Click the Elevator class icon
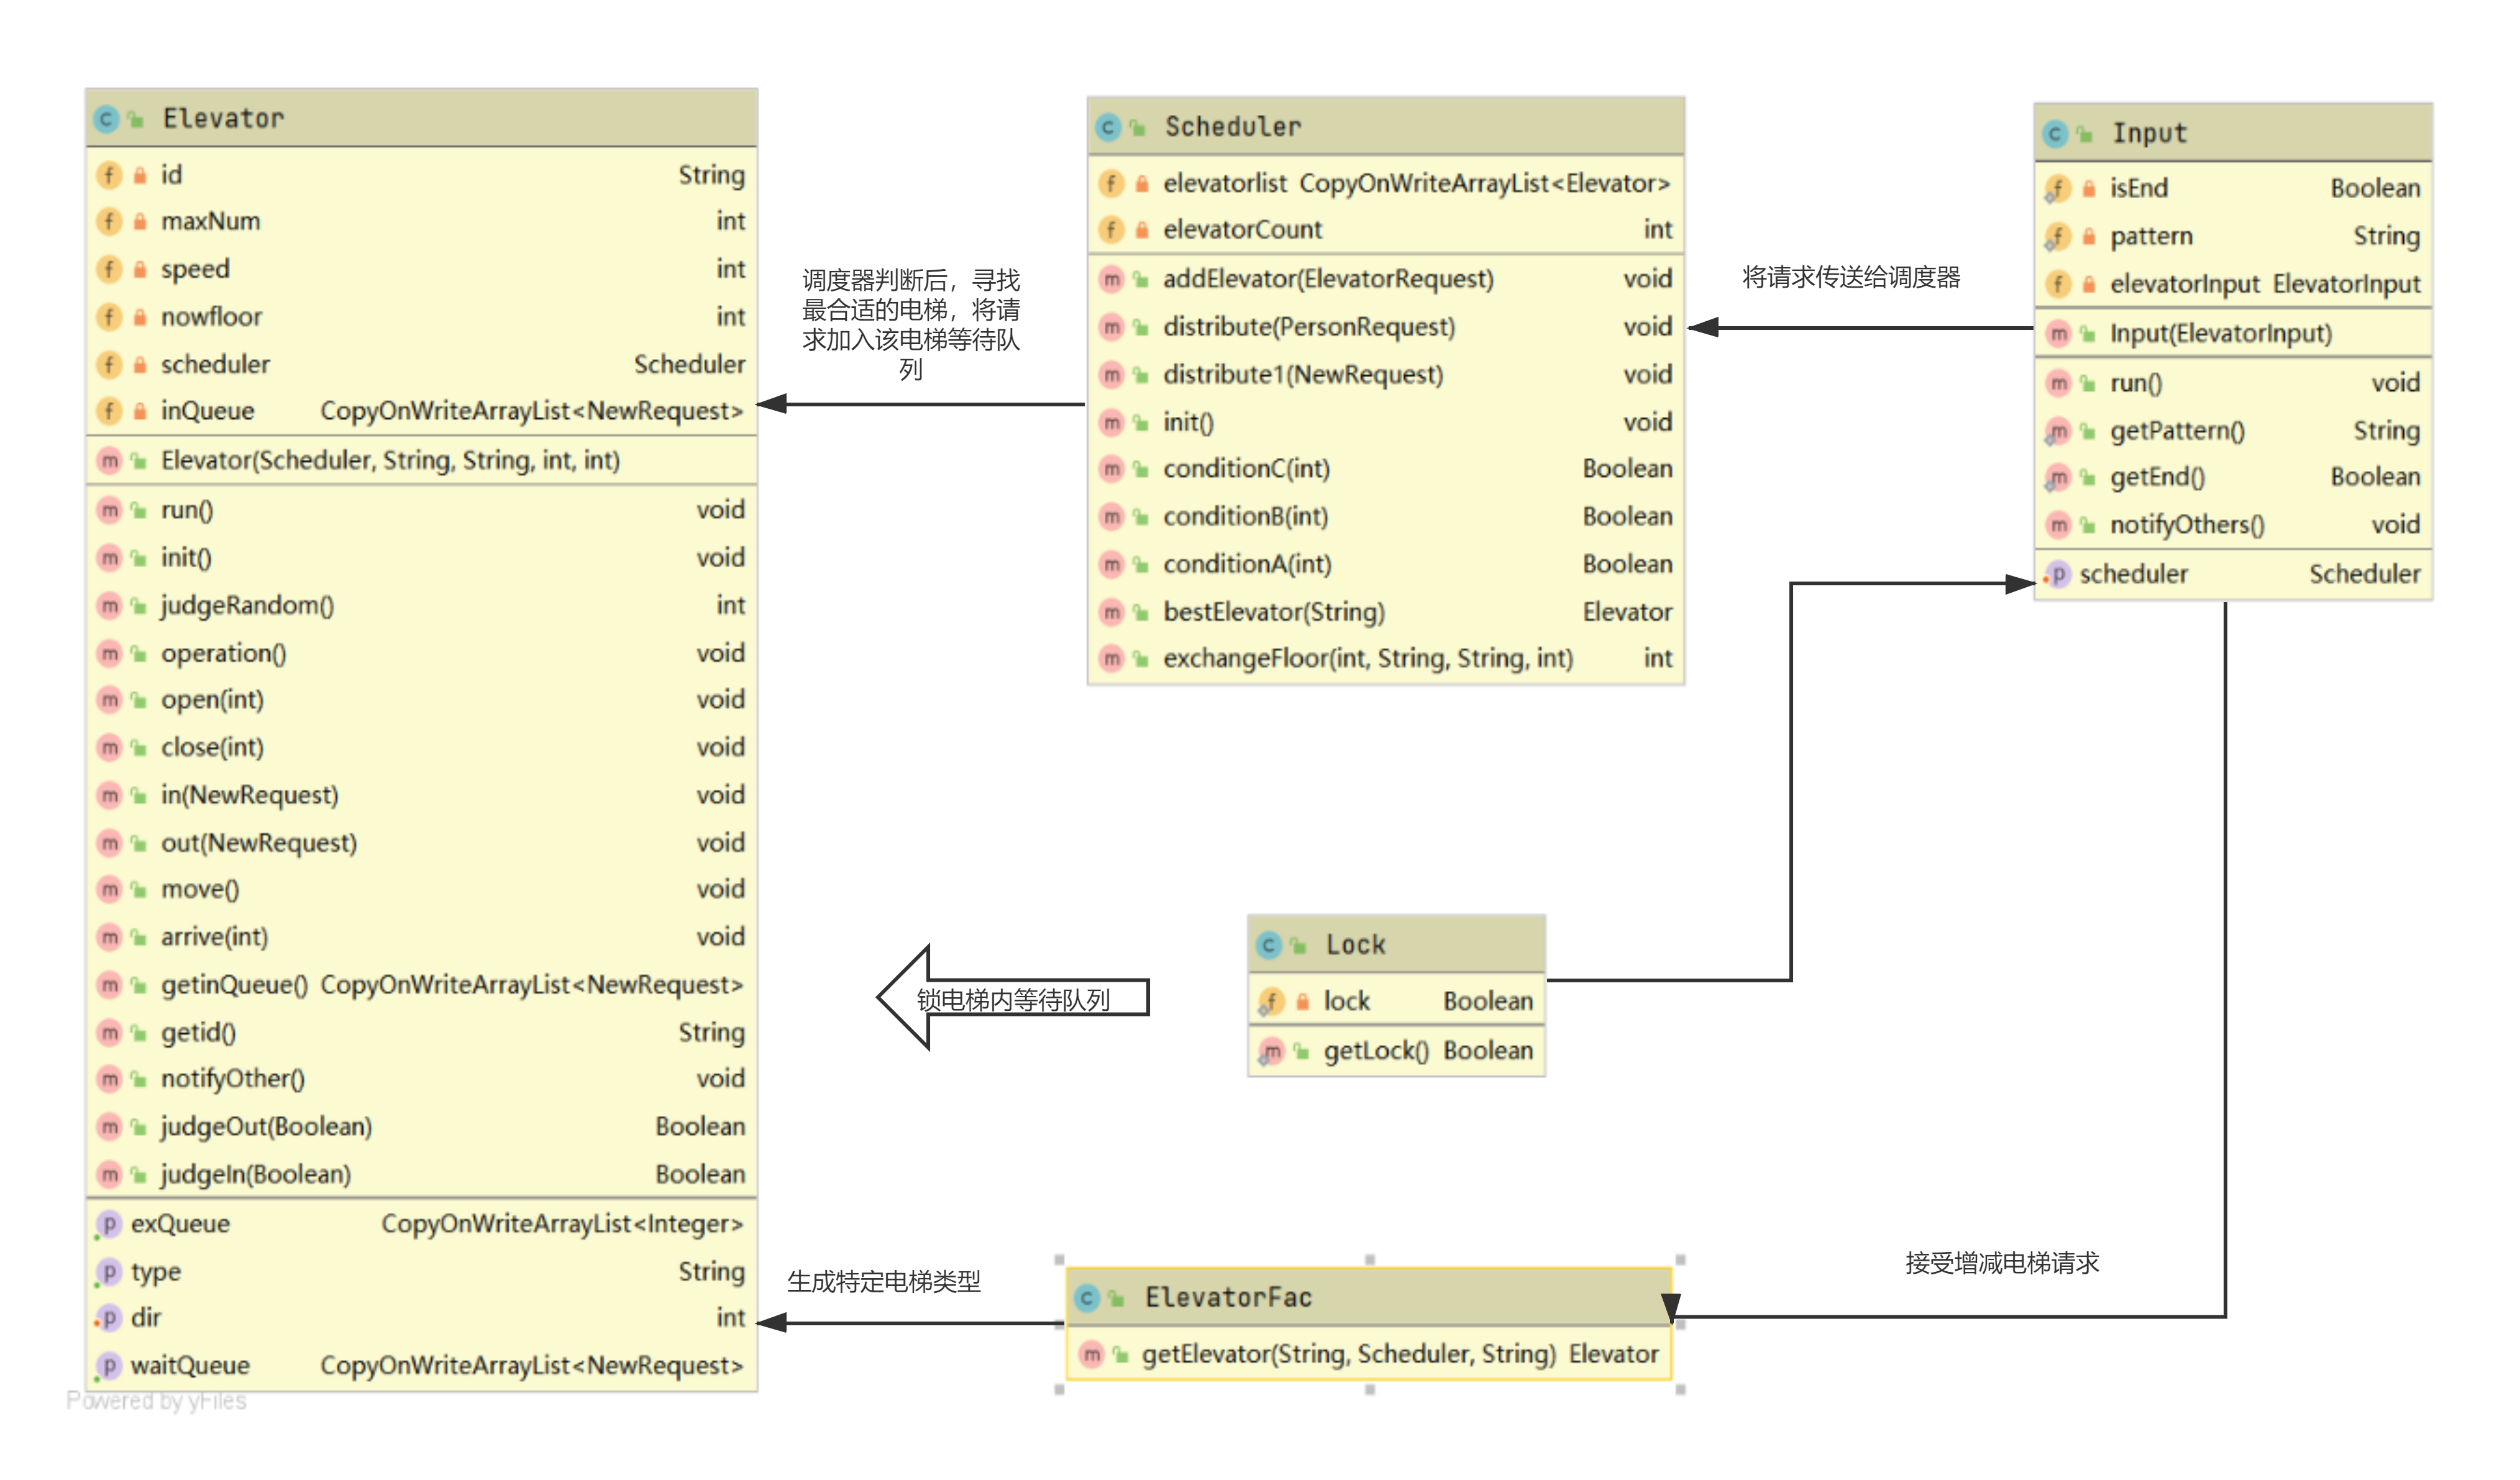The height and width of the screenshot is (1480, 2520). tap(106, 119)
